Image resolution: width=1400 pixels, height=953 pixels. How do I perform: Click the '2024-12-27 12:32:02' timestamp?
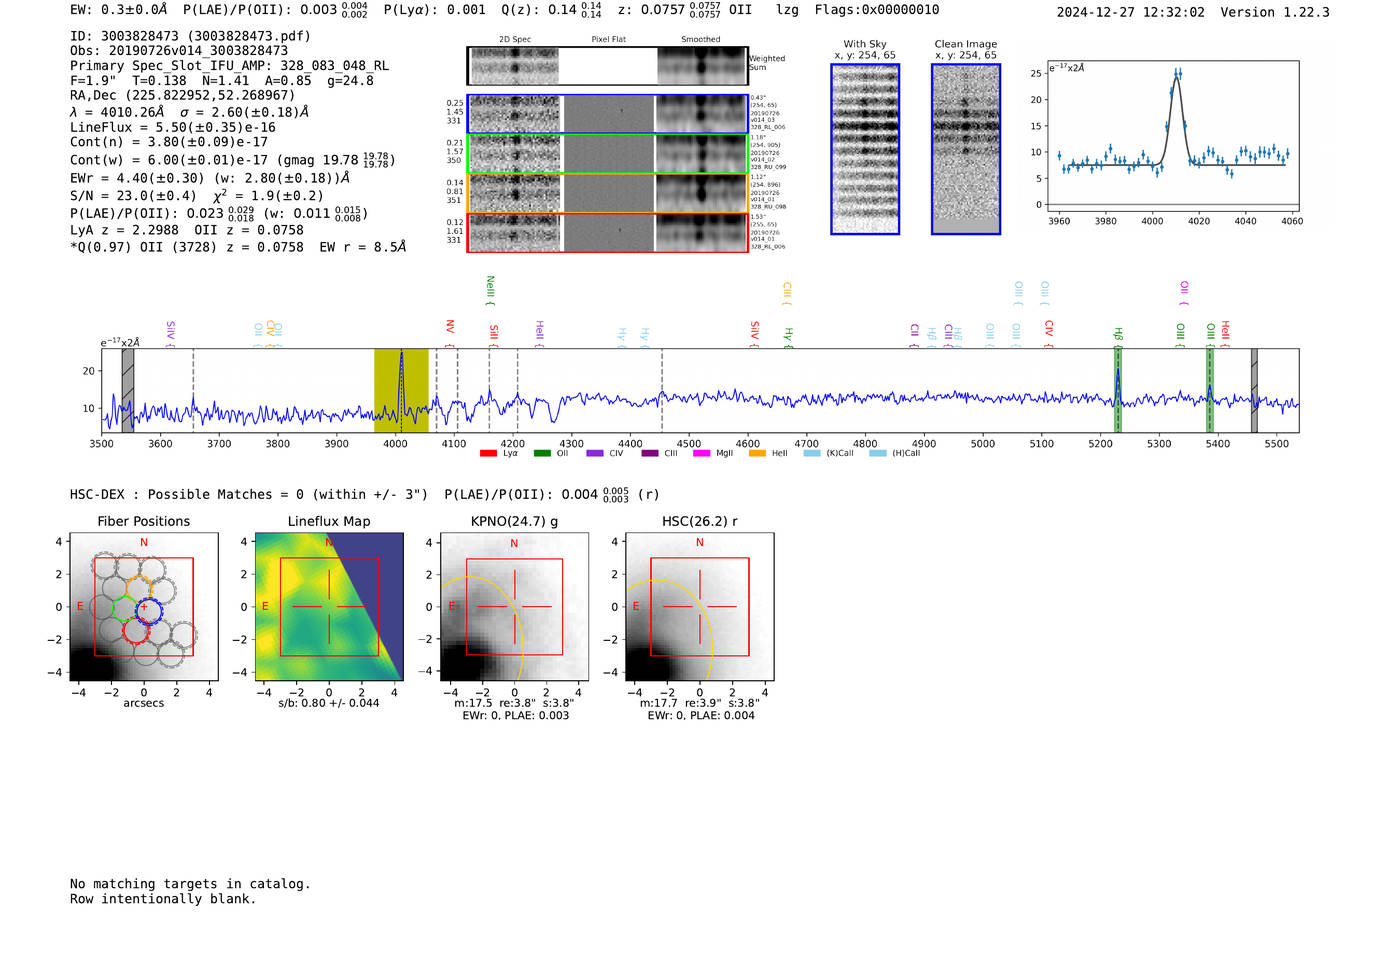(1131, 12)
